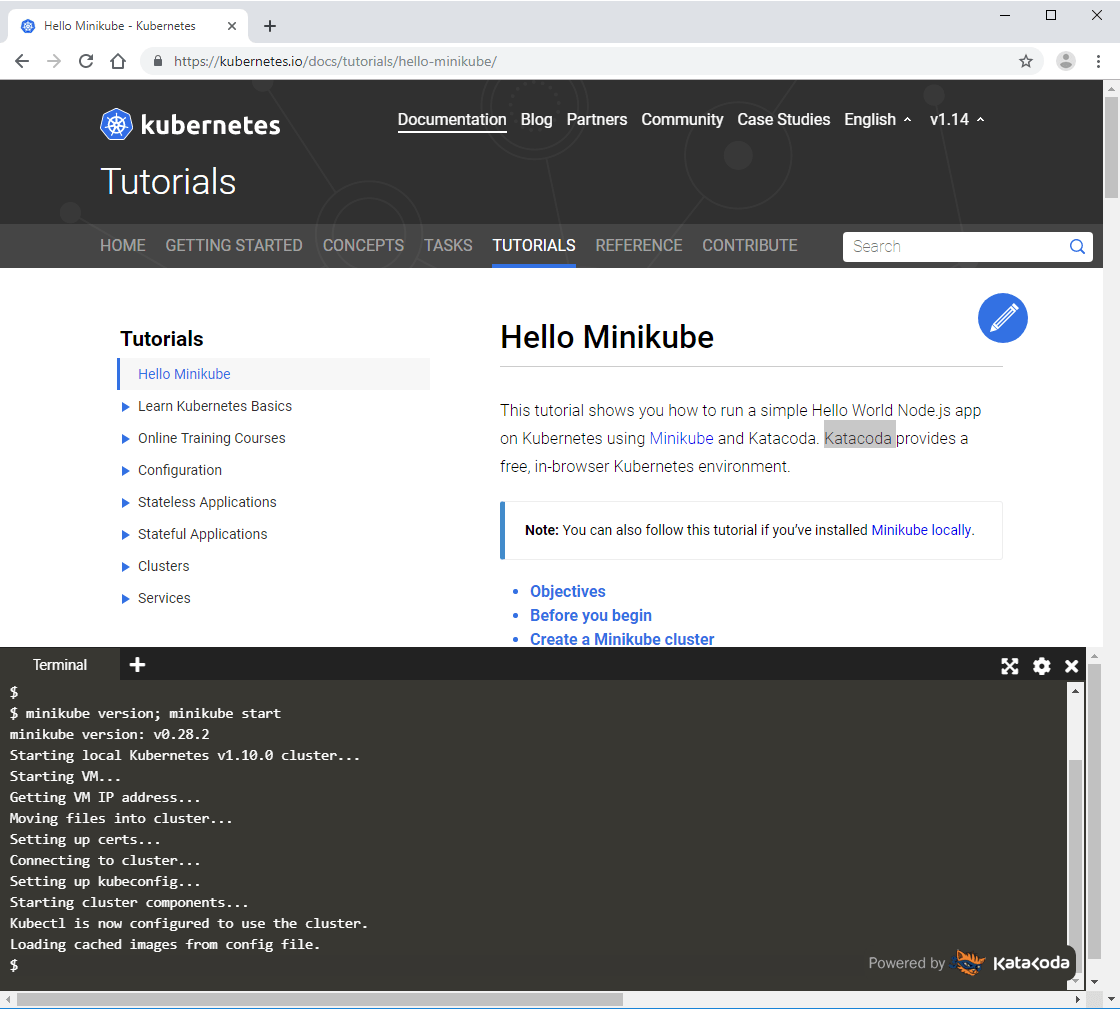Expand the terminal to fullscreen
Image resolution: width=1120 pixels, height=1009 pixels.
coord(1009,666)
